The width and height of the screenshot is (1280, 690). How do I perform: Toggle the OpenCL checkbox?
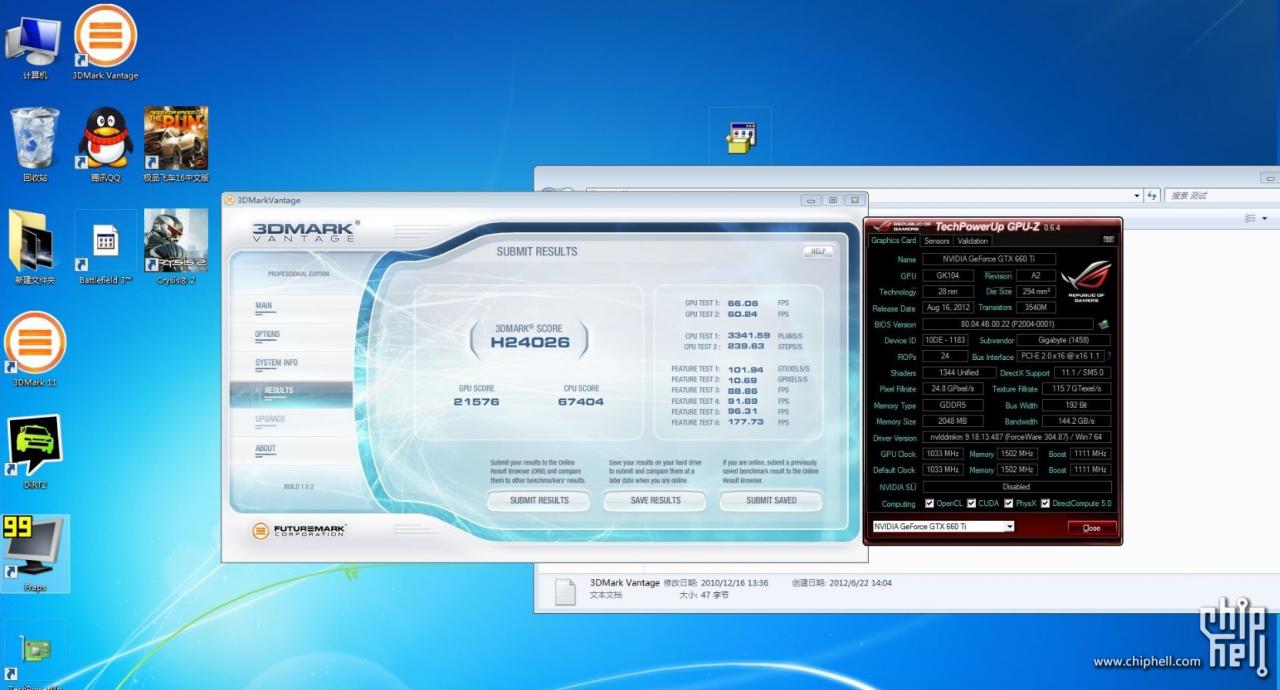930,503
